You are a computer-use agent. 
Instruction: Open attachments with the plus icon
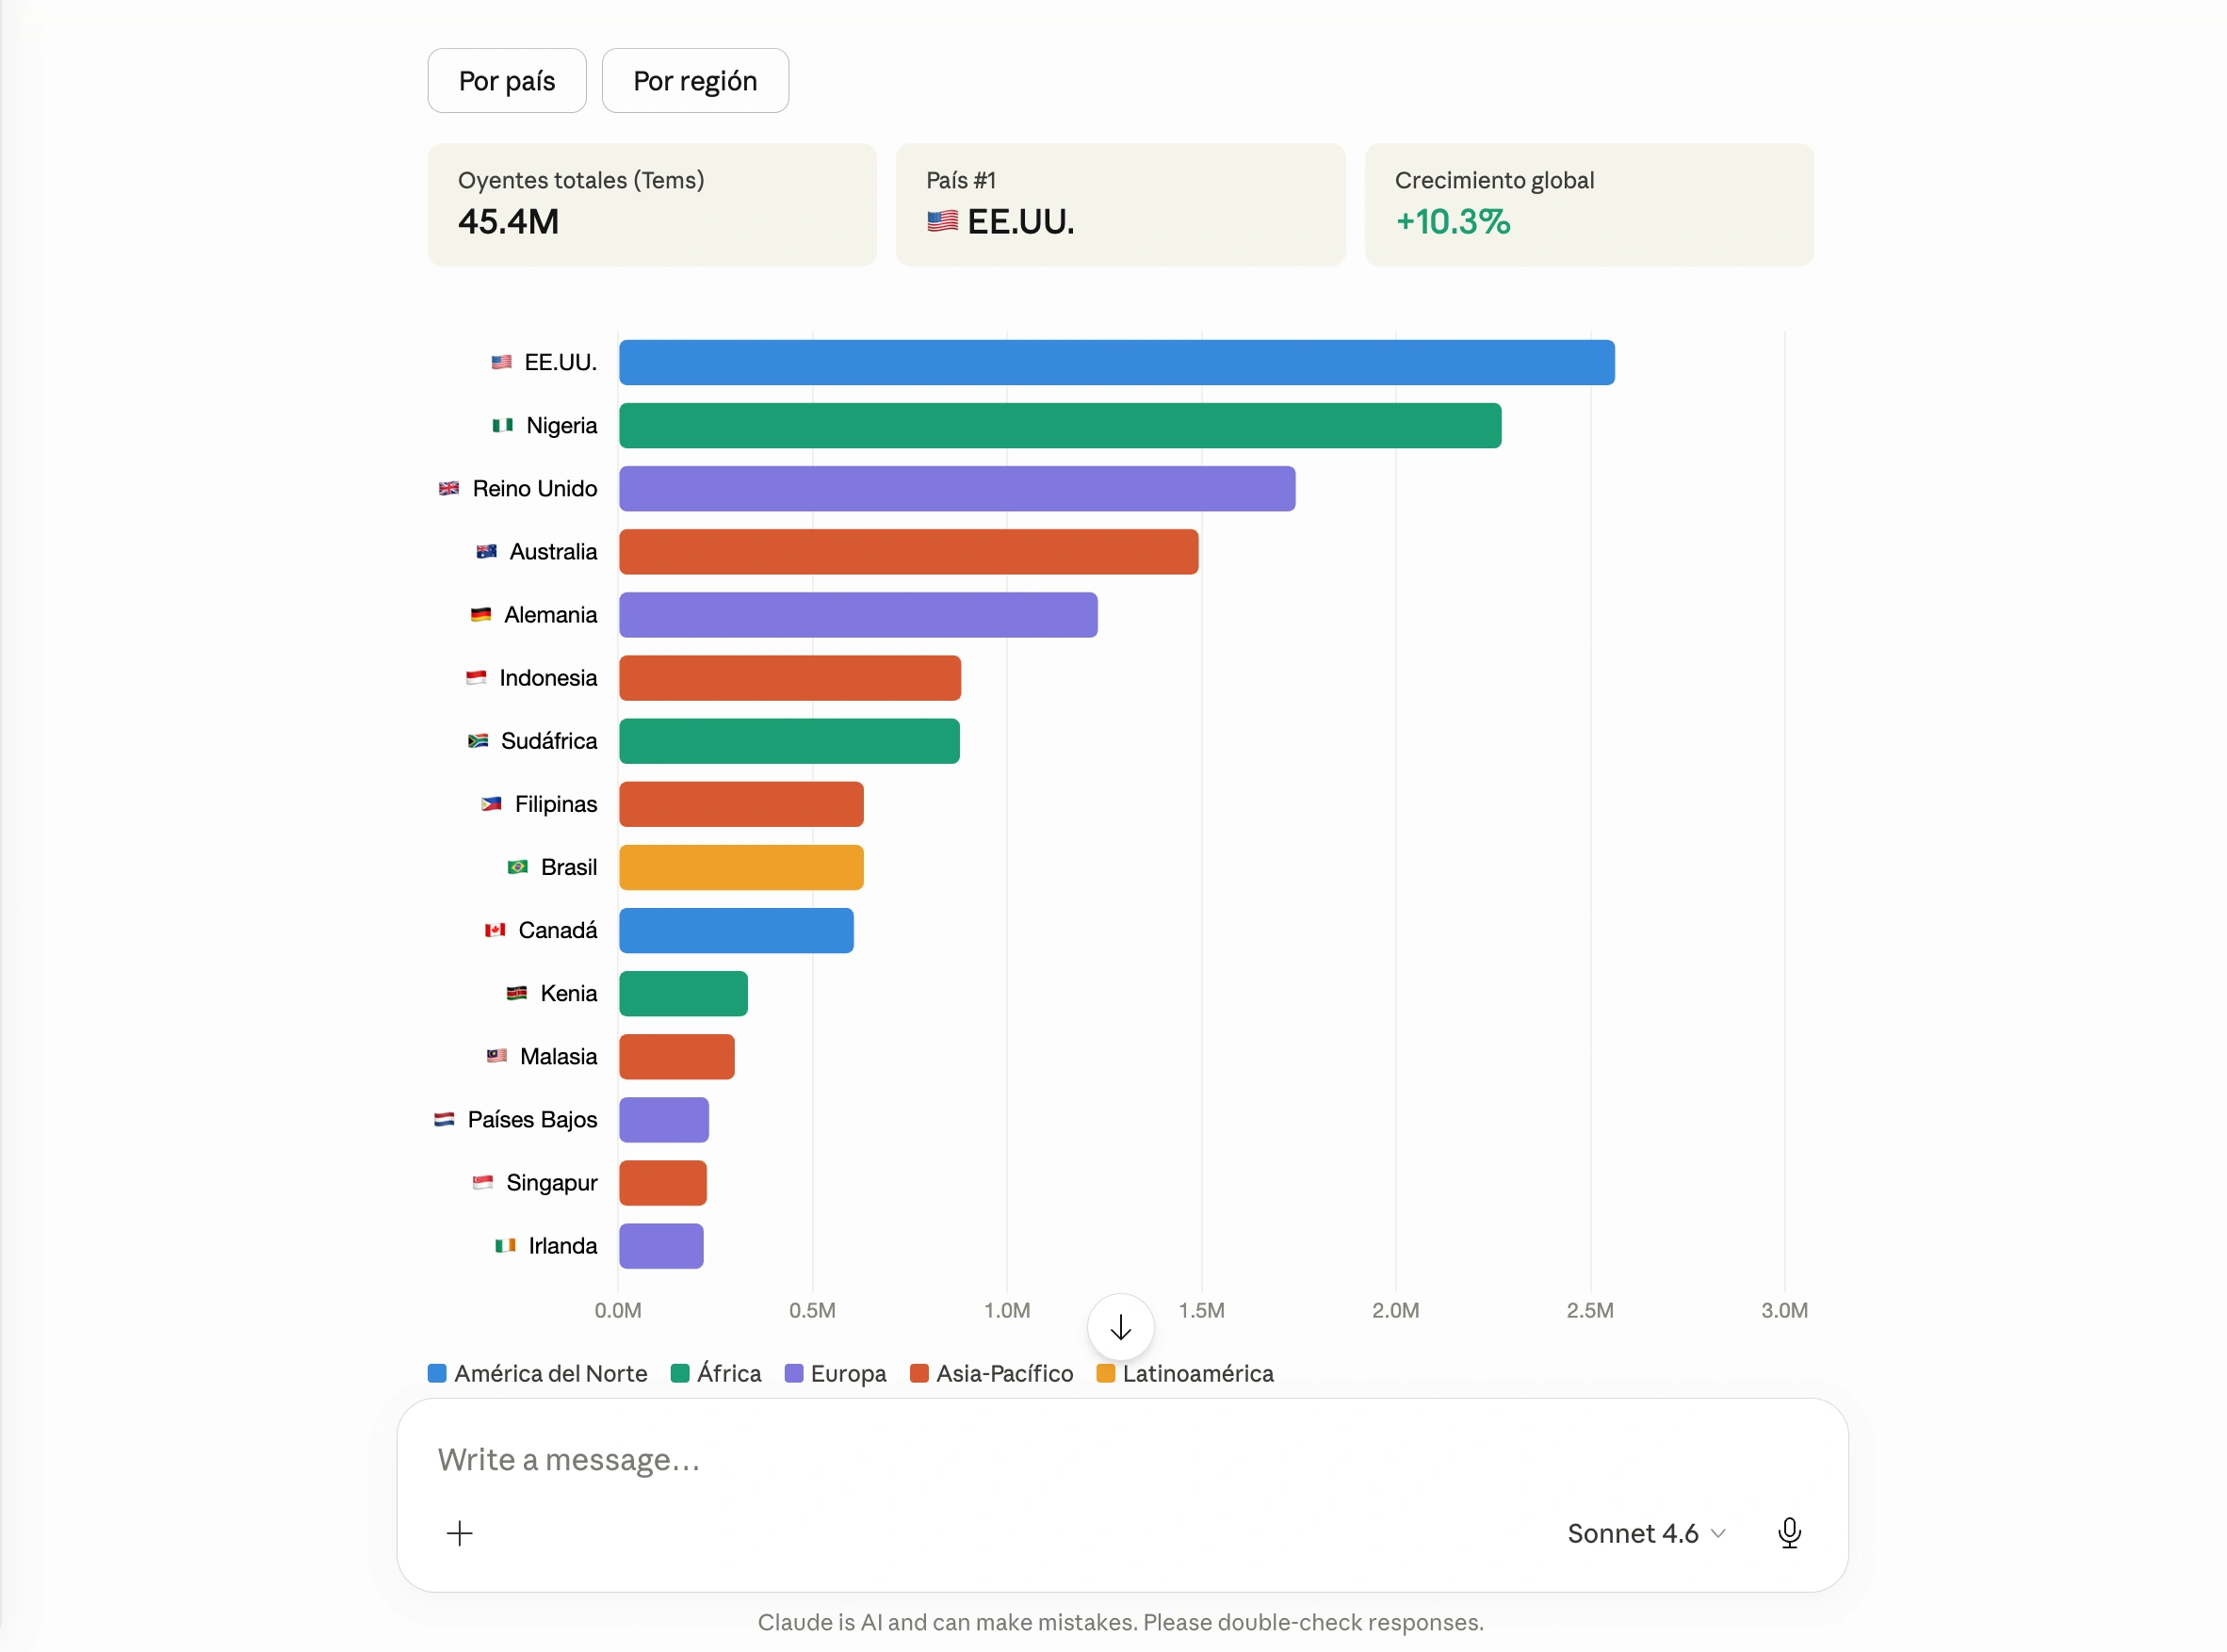(x=459, y=1532)
